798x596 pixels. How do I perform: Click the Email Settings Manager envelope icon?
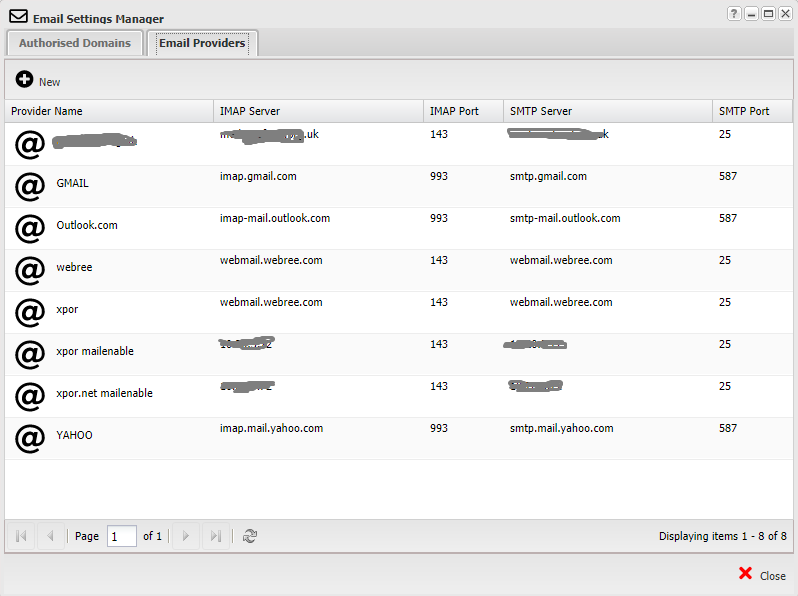coord(19,16)
